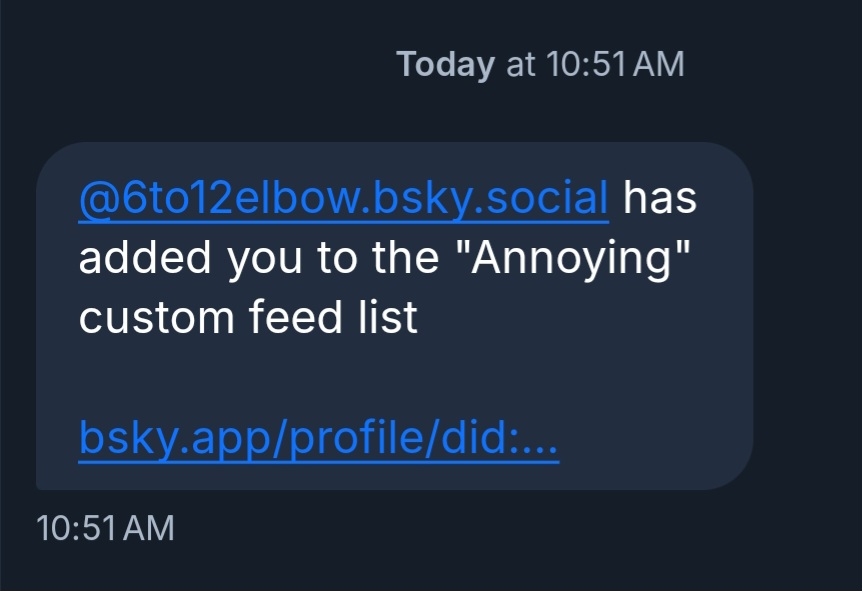Click the "Today at 10:51 AM" date header
The height and width of the screenshot is (591, 862).
[x=540, y=64]
